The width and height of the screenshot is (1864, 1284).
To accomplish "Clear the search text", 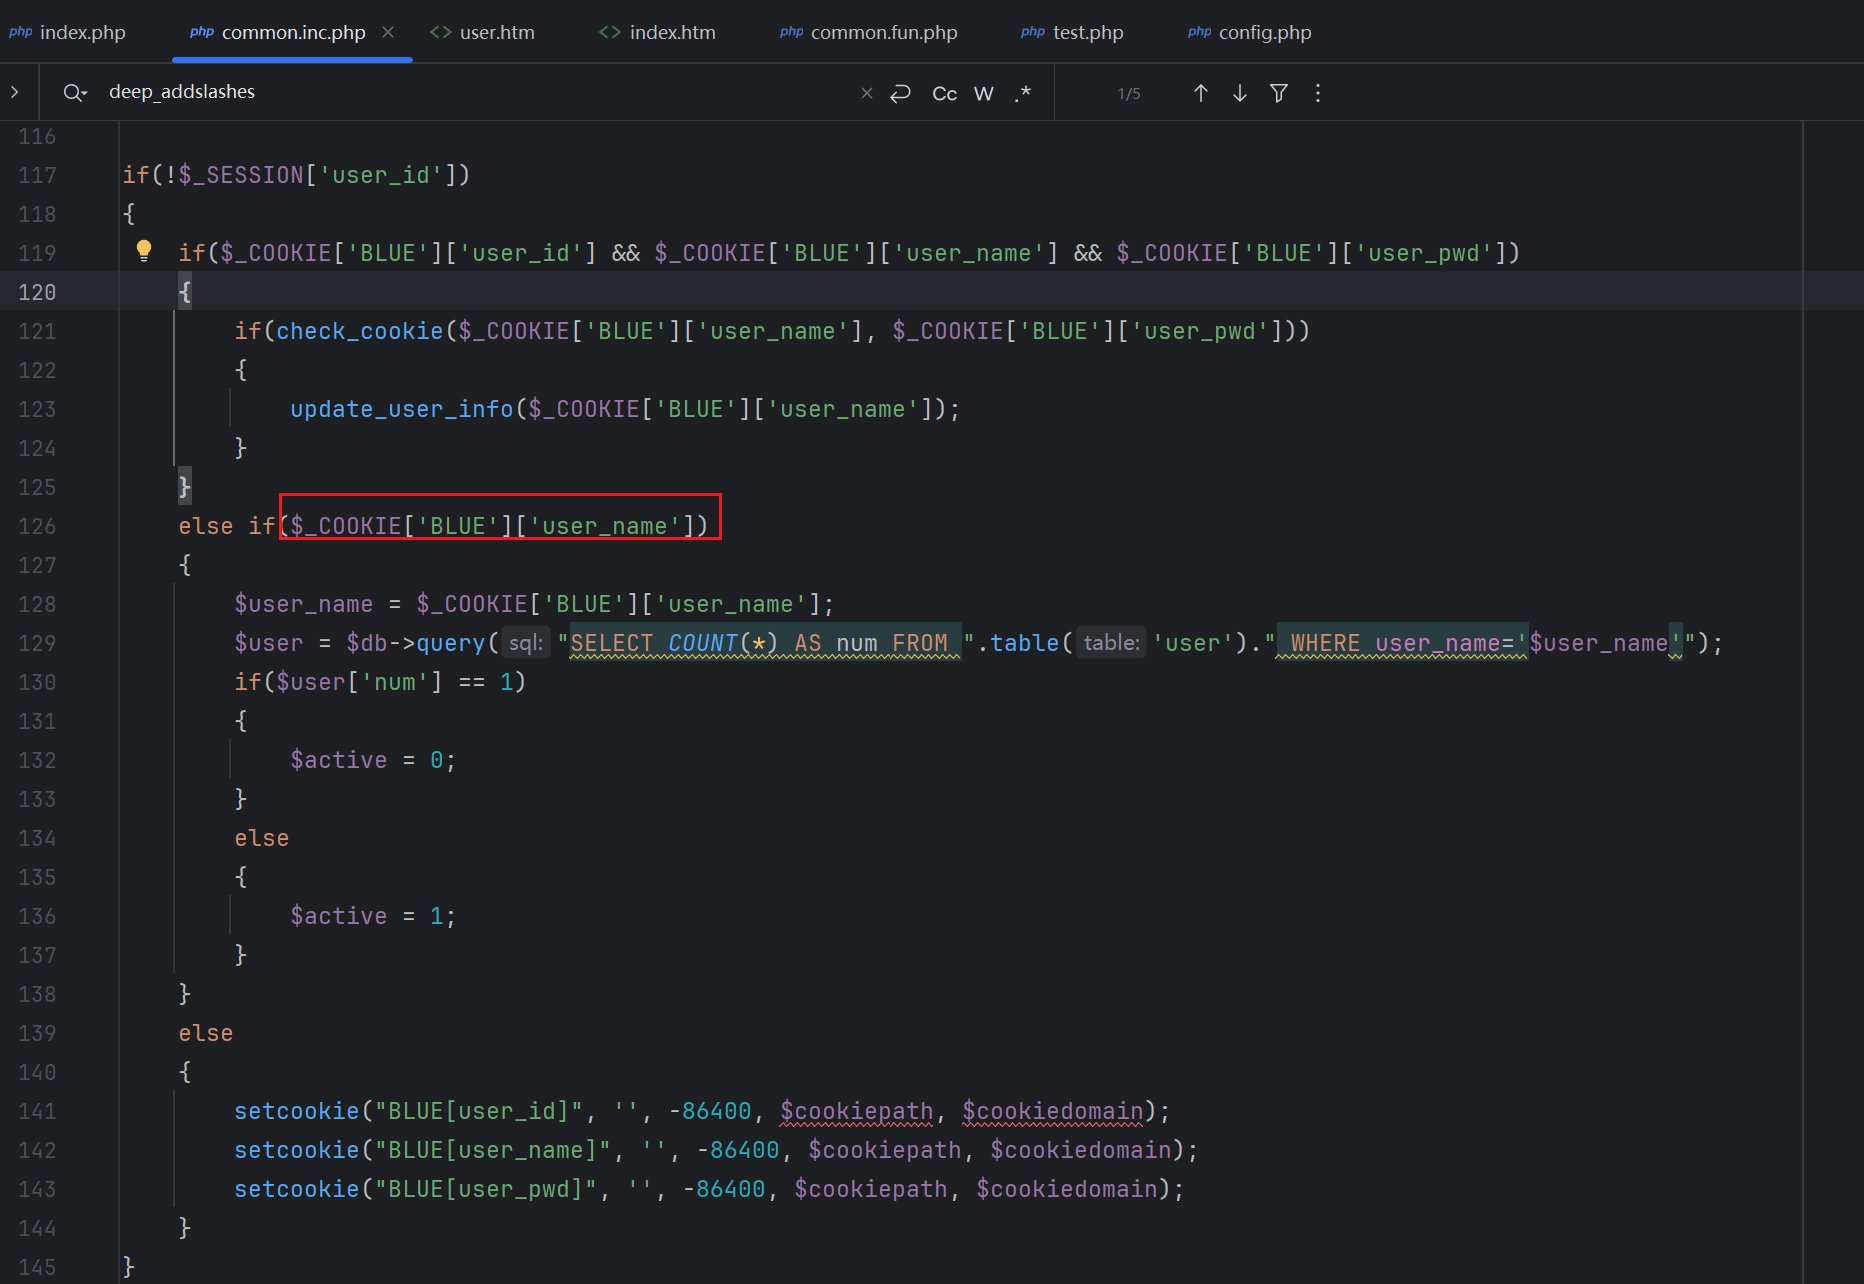I will tap(867, 93).
